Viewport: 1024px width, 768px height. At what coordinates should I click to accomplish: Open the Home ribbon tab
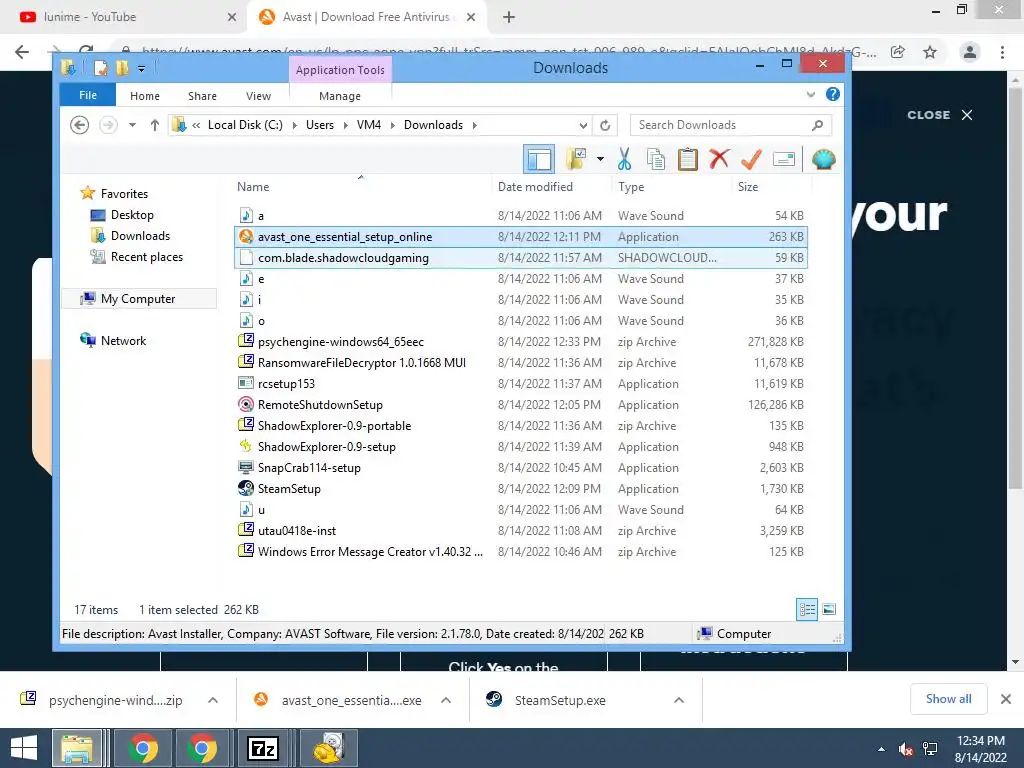point(145,96)
